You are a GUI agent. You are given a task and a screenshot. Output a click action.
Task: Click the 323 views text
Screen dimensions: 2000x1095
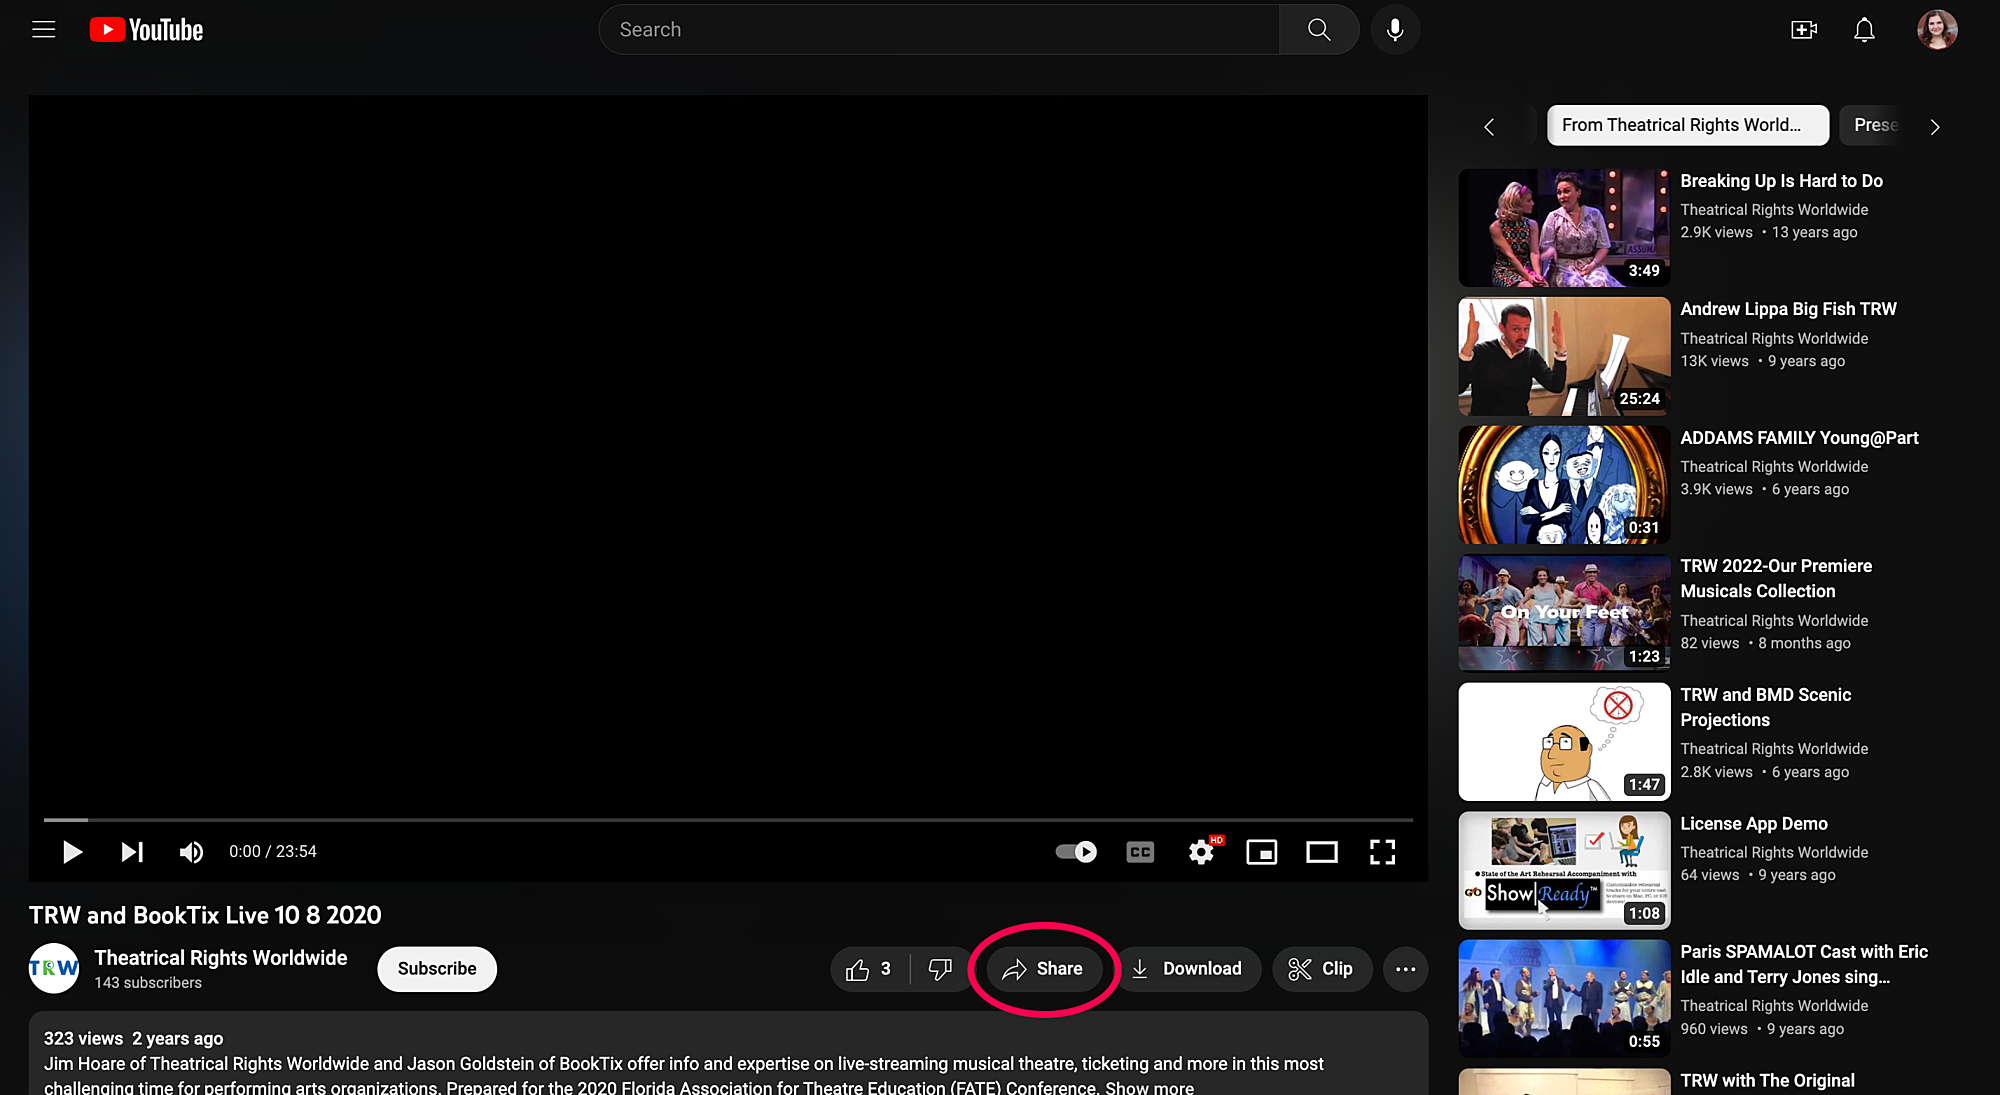[83, 1038]
